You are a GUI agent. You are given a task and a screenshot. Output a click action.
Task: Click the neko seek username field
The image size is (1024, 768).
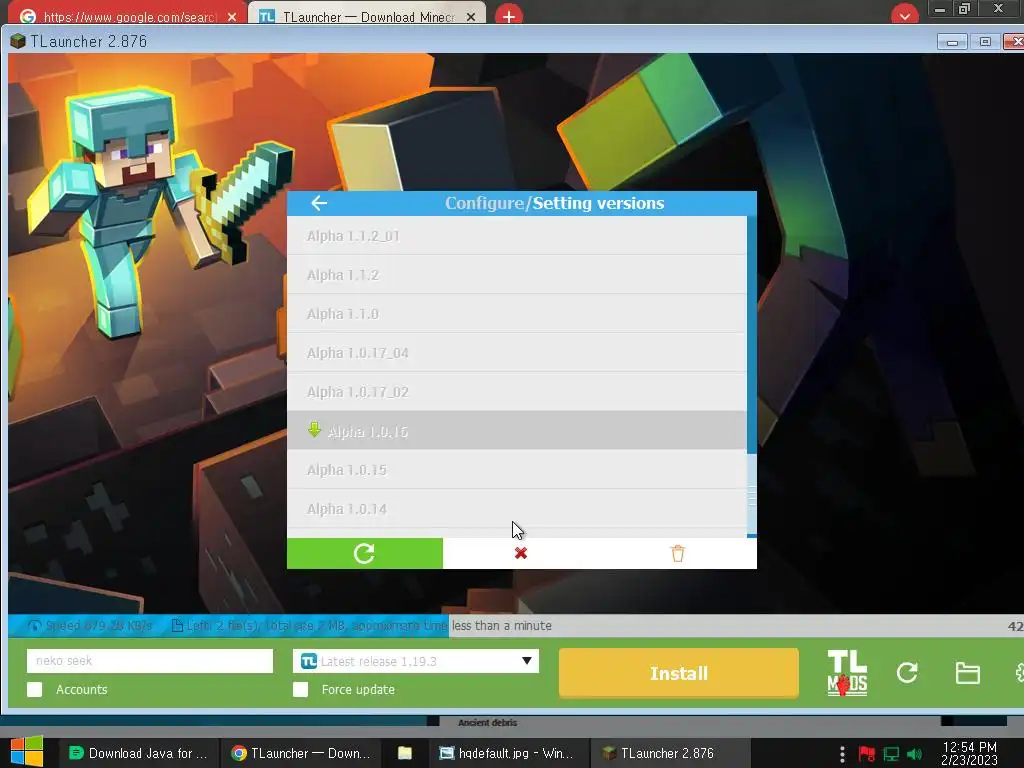[x=150, y=660]
